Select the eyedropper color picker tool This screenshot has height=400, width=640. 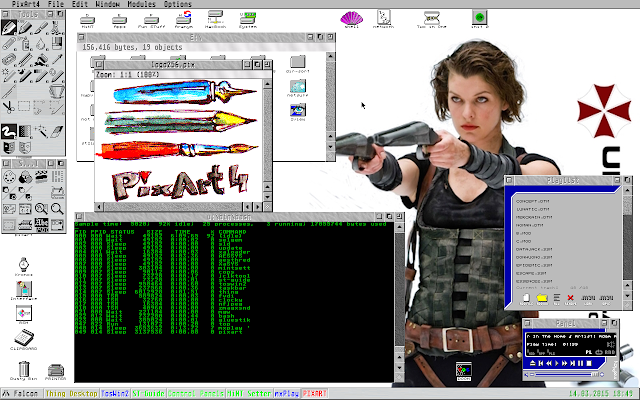(x=57, y=58)
